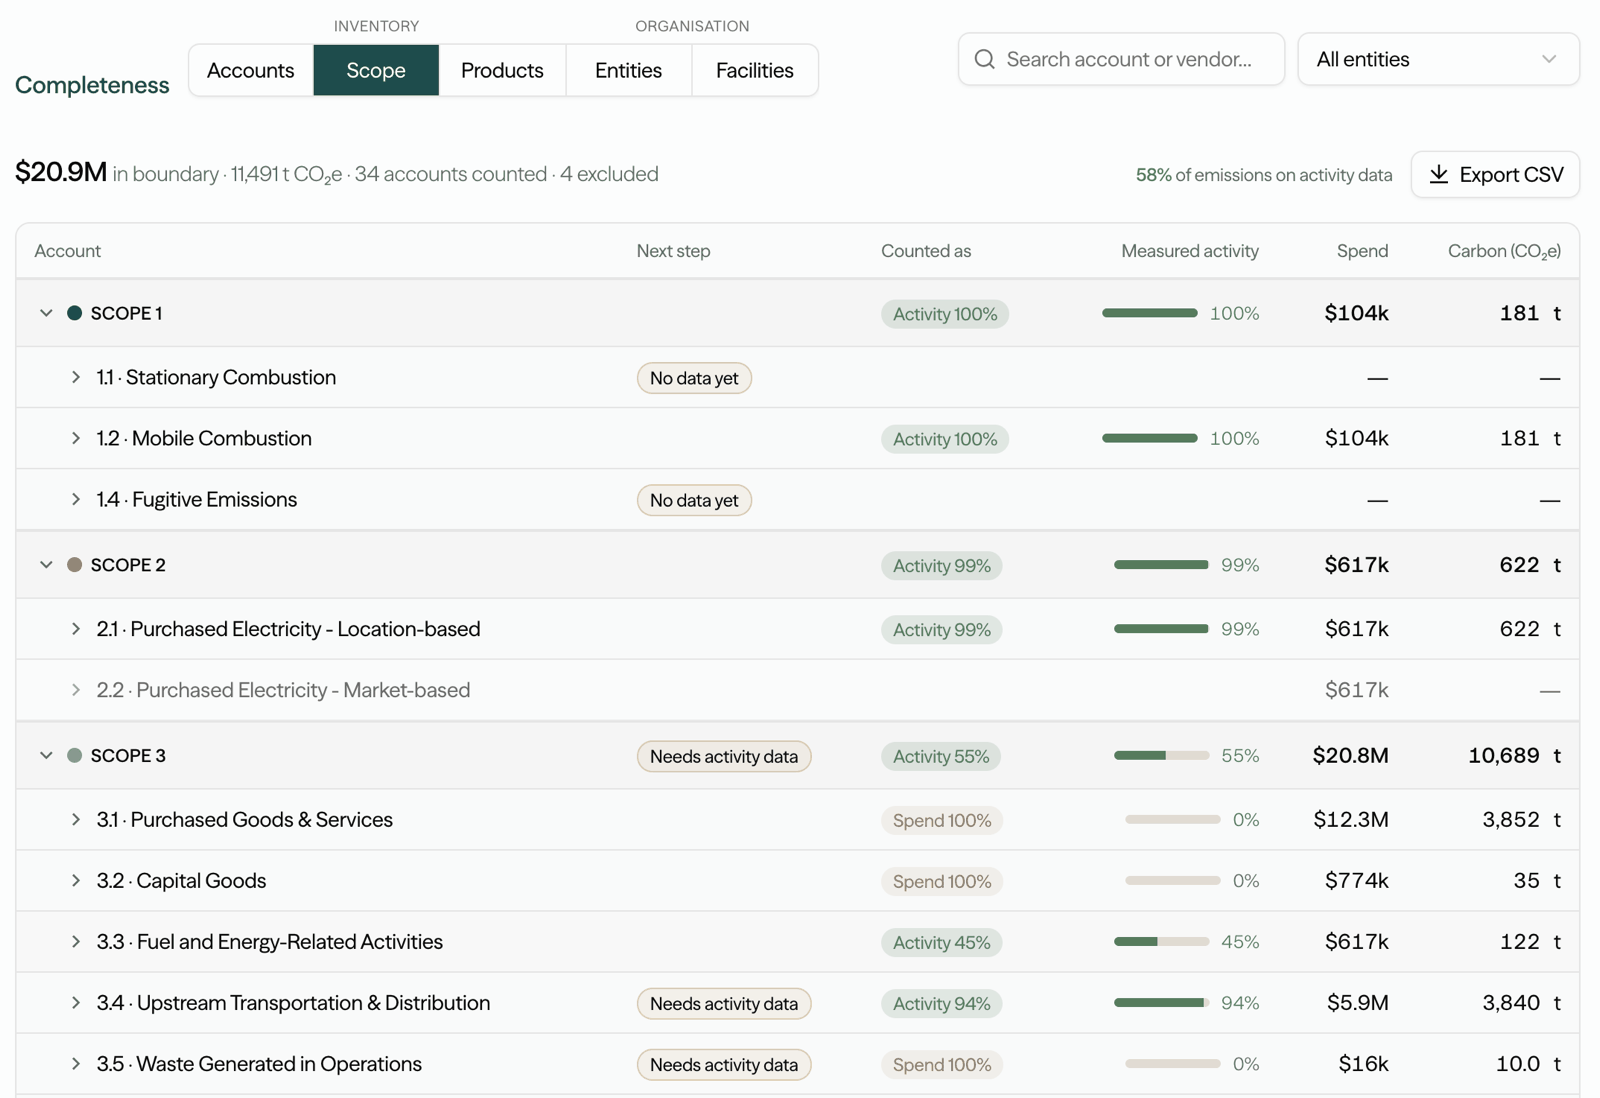This screenshot has width=1600, height=1098.
Task: Click the 3.3 Fuel and Energy 45% progress bar
Action: pos(1161,941)
